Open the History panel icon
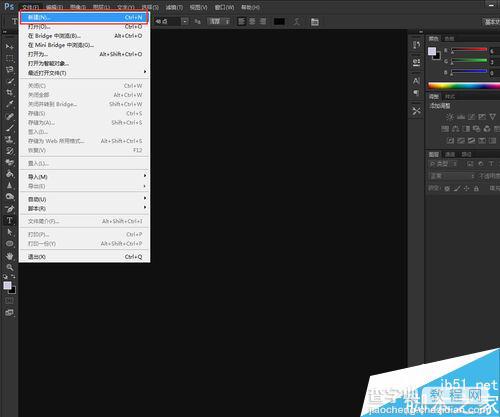The height and width of the screenshot is (417, 500). [416, 44]
